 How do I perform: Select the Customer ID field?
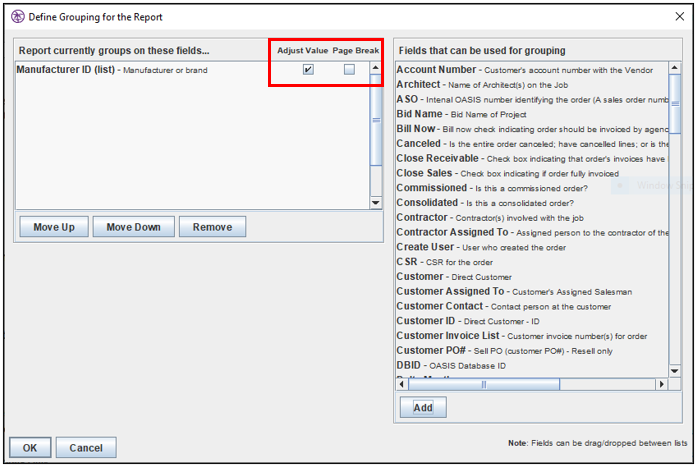point(532,321)
